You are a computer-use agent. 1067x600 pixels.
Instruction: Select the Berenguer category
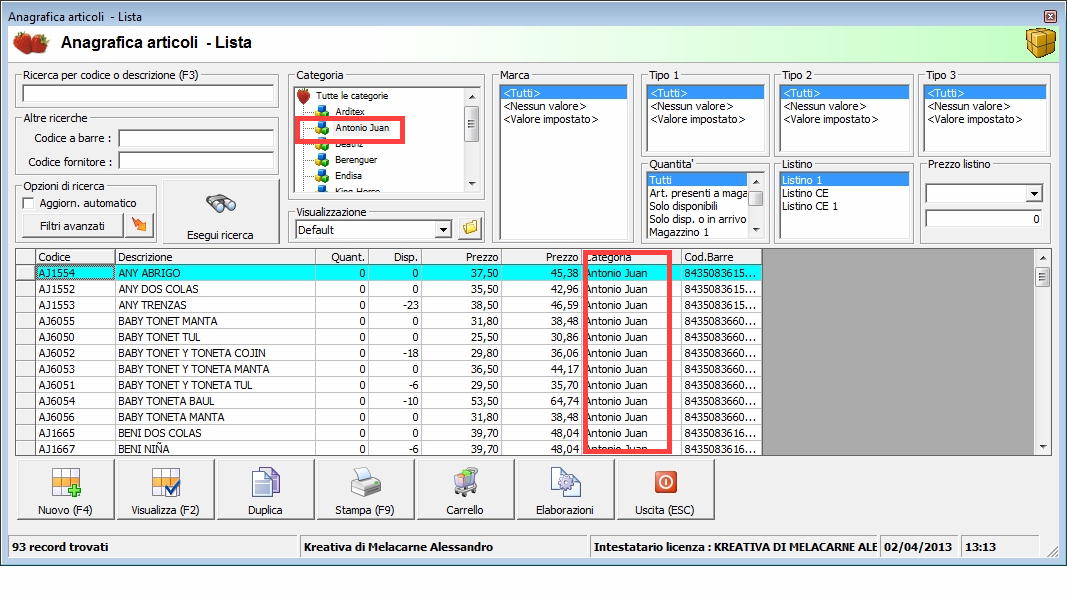point(356,160)
